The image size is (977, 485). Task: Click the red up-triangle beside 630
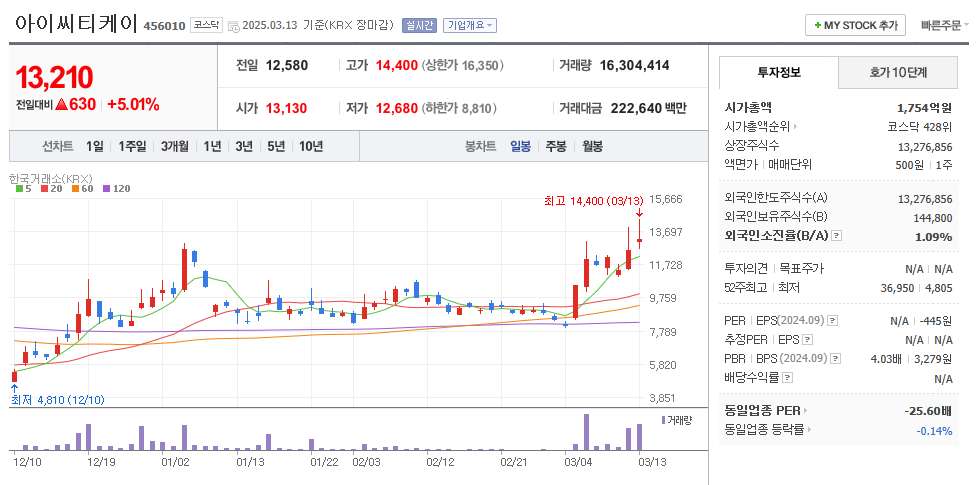(x=61, y=104)
